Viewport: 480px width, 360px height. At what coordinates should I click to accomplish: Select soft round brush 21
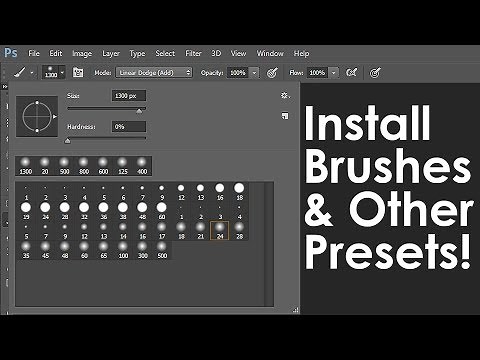(201, 231)
